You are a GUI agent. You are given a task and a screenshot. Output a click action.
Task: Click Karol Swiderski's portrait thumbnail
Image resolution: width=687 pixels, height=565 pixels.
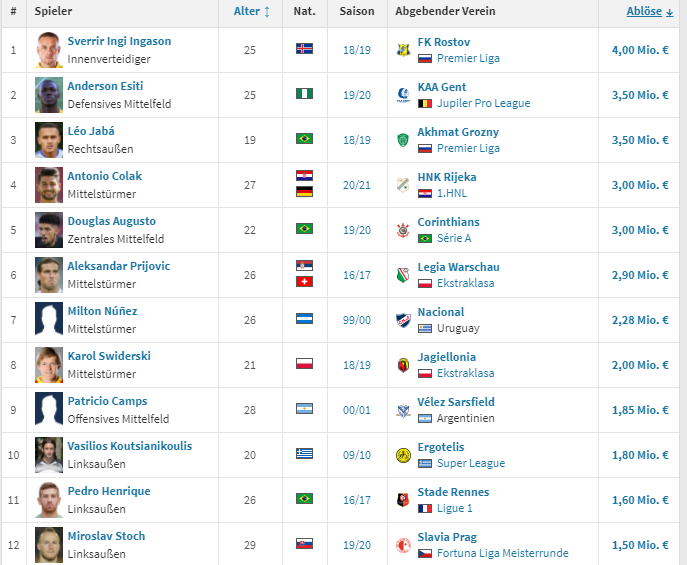point(49,364)
